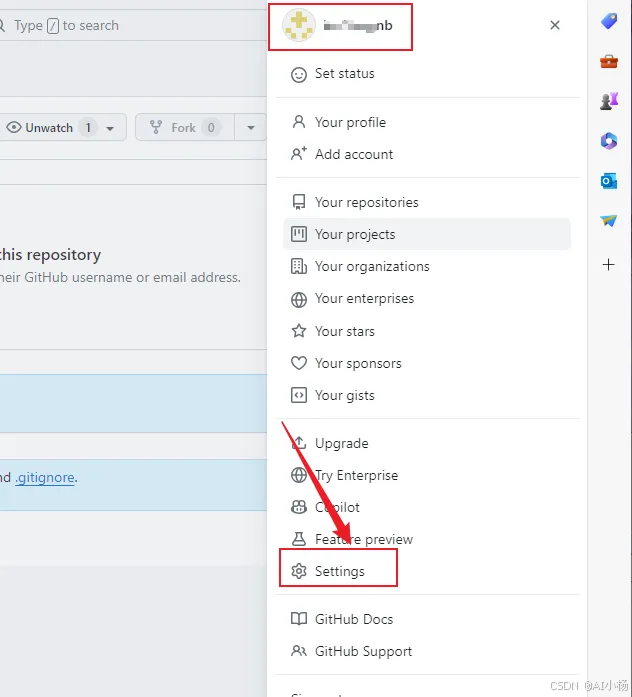This screenshot has height=697, width=632.
Task: Click the globe icon beside Try Enterprise
Action: point(299,475)
